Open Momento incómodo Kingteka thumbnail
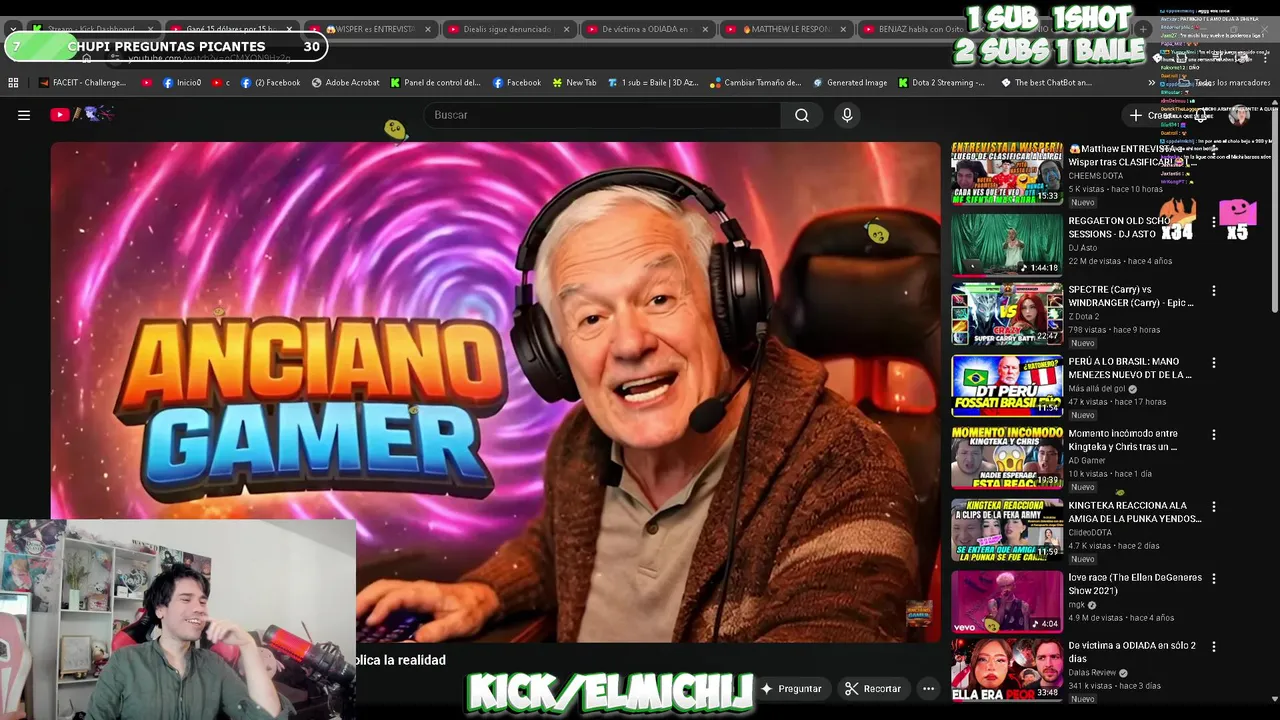Viewport: 1280px width, 720px height. click(1007, 458)
